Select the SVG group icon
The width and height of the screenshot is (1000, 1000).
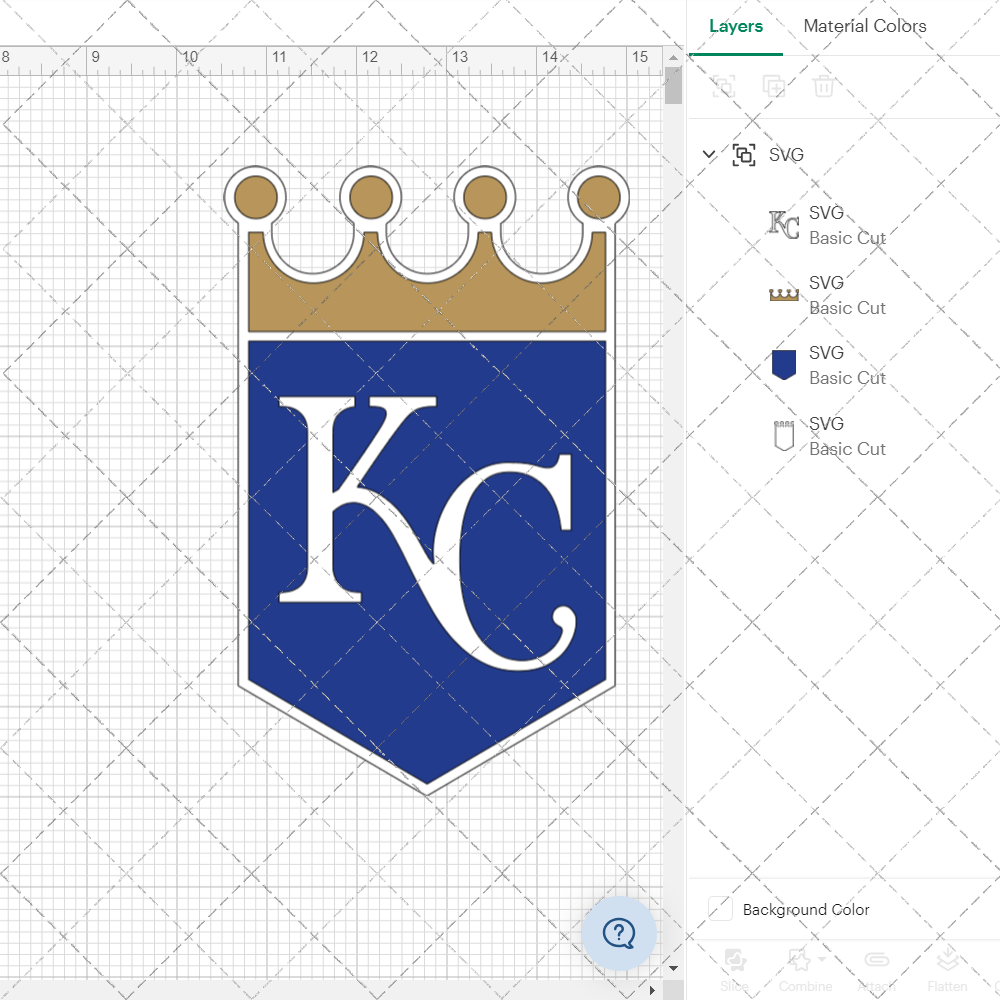(744, 154)
